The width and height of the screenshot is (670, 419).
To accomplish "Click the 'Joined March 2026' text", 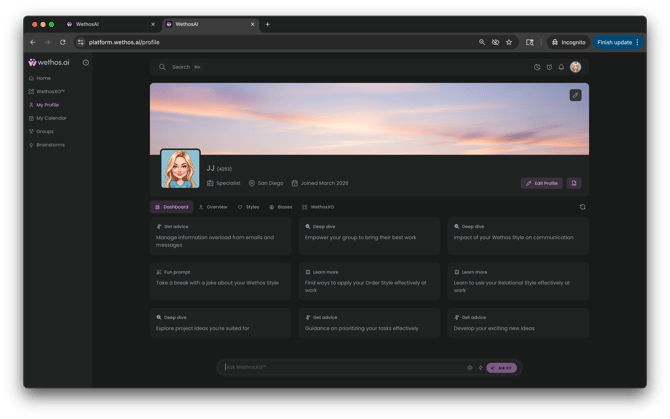I will [x=324, y=183].
